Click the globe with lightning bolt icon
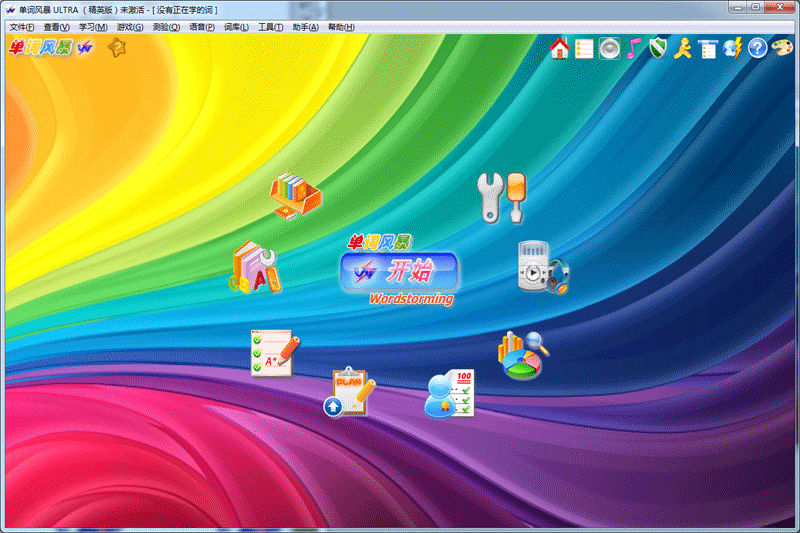Viewport: 800px width, 533px height. pos(733,48)
